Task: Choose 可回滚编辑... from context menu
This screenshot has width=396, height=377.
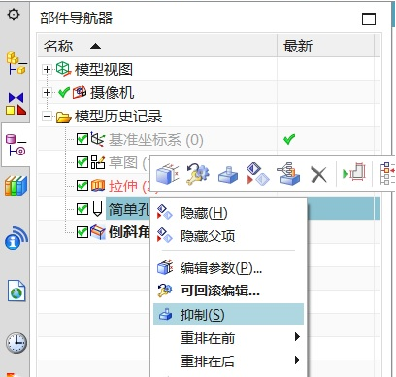Action: (x=228, y=291)
